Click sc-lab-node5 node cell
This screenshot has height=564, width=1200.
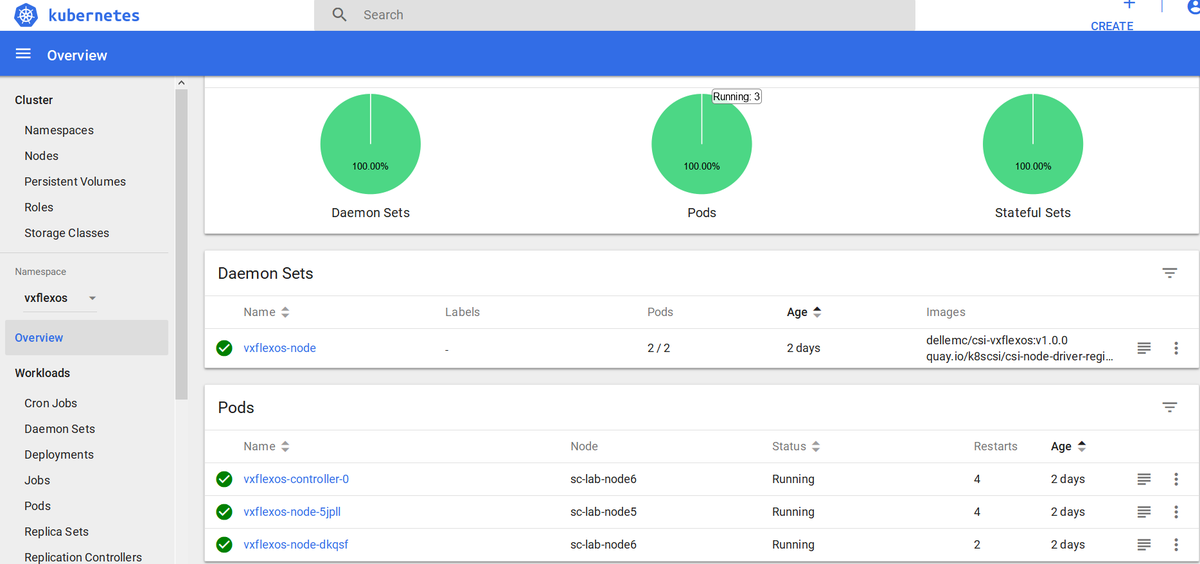pyautogui.click(x=603, y=512)
